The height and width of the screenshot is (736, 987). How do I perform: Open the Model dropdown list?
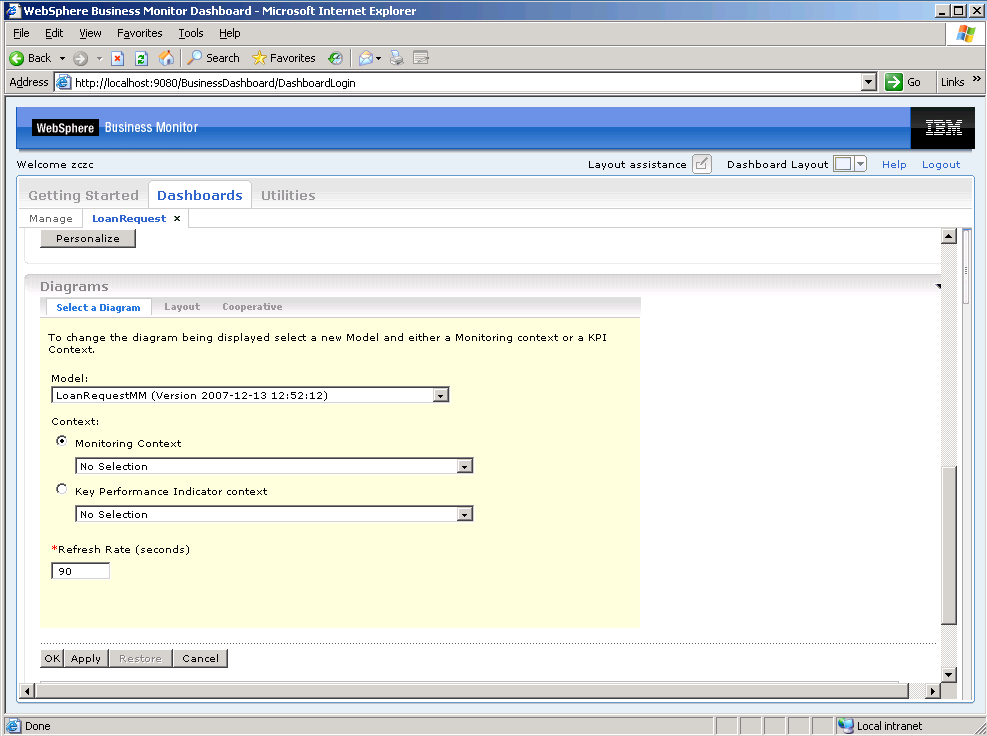coord(441,395)
